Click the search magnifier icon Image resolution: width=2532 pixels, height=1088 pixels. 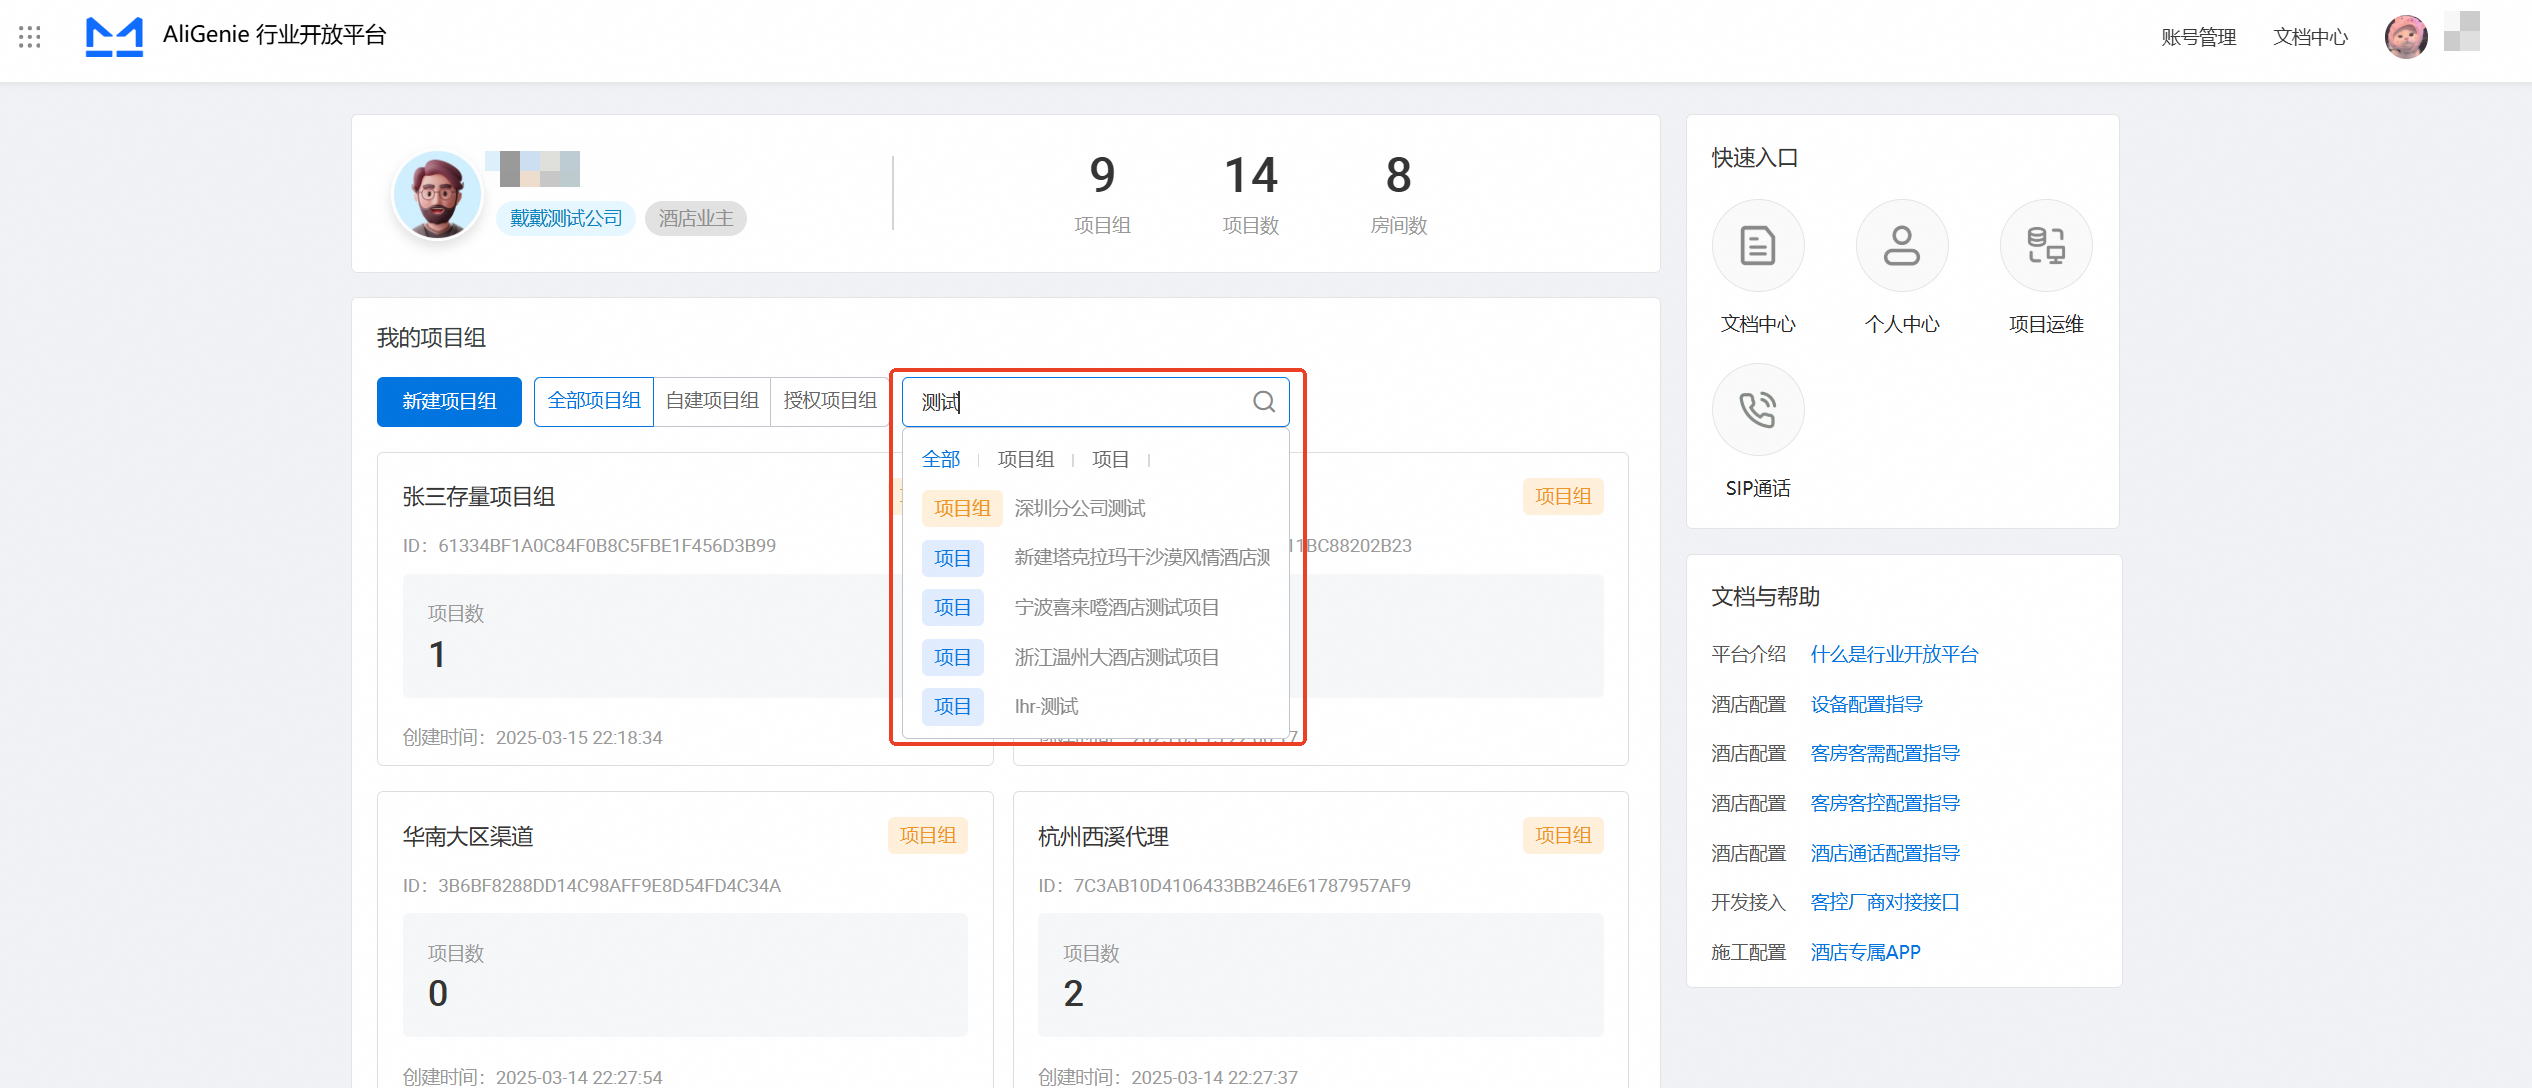point(1264,402)
